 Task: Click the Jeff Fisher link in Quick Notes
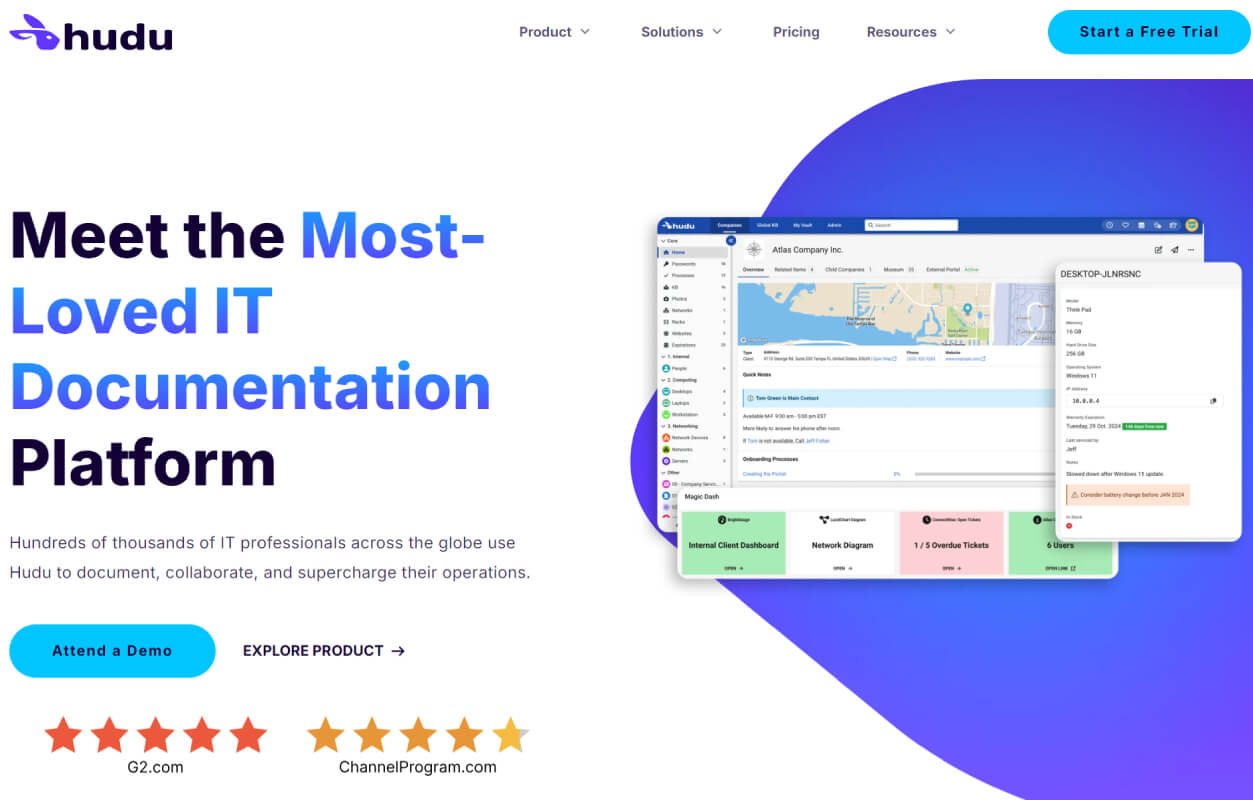click(x=817, y=441)
